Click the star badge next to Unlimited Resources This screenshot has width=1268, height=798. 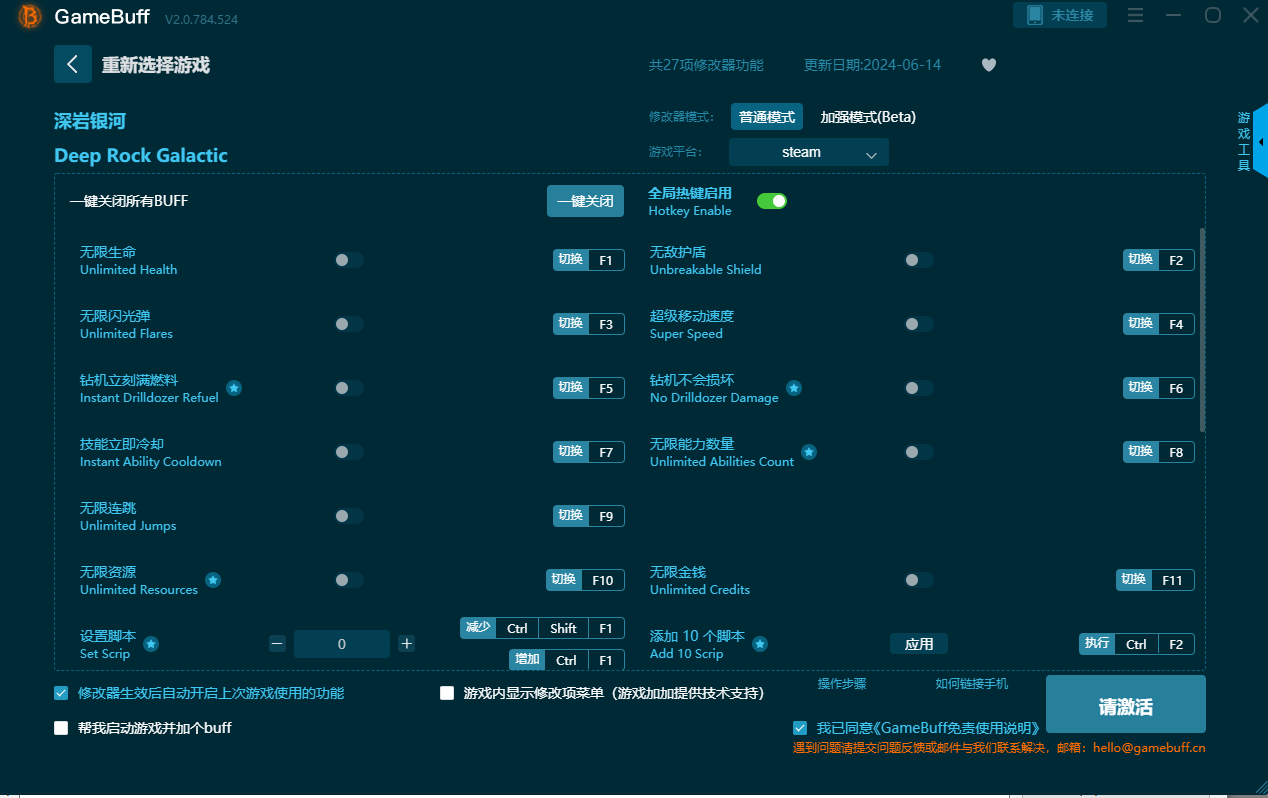(x=213, y=580)
